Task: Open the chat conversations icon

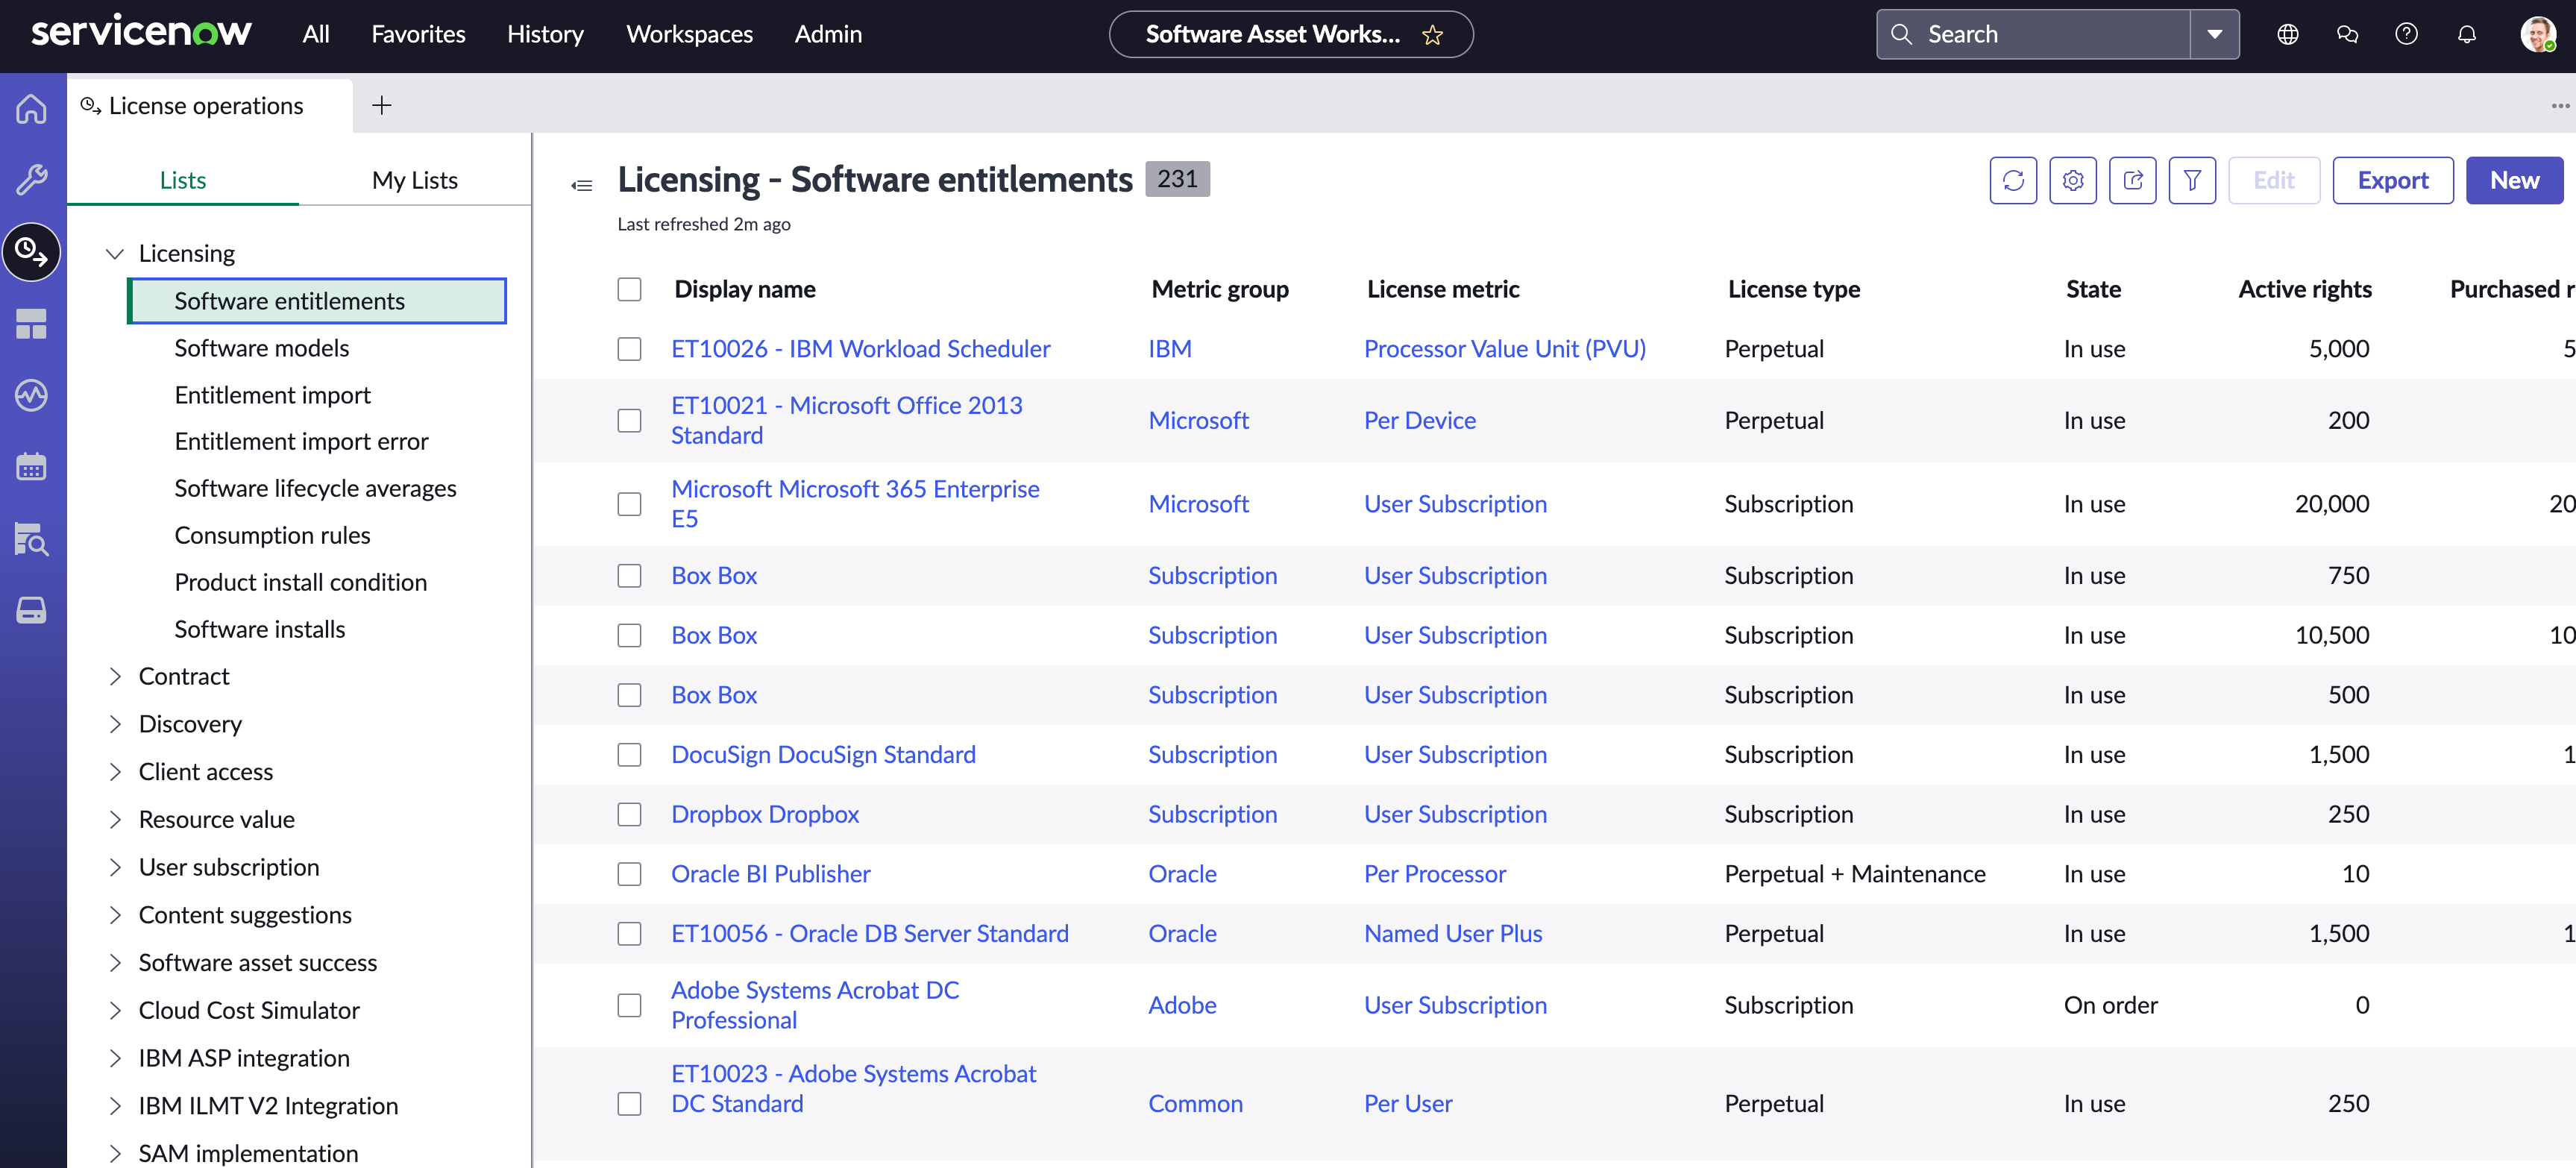Action: point(2347,35)
